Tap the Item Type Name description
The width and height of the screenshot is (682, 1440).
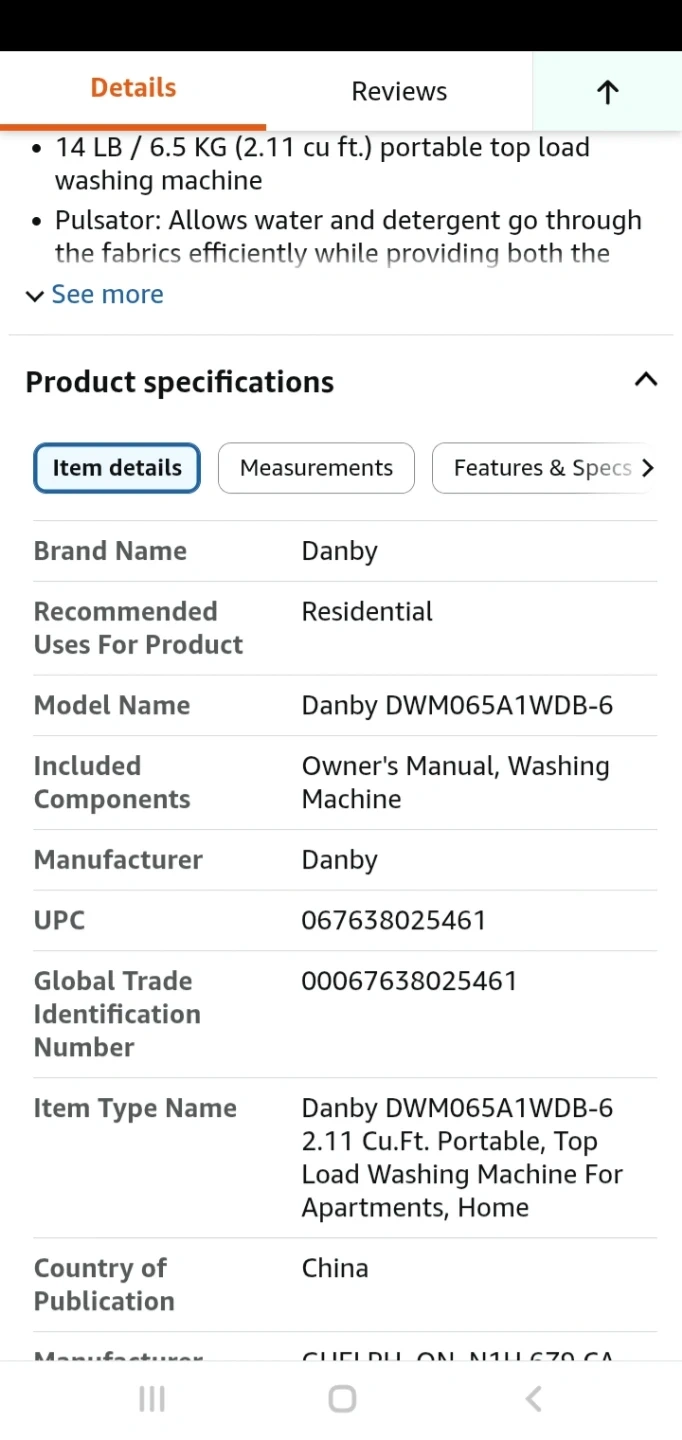click(462, 1157)
